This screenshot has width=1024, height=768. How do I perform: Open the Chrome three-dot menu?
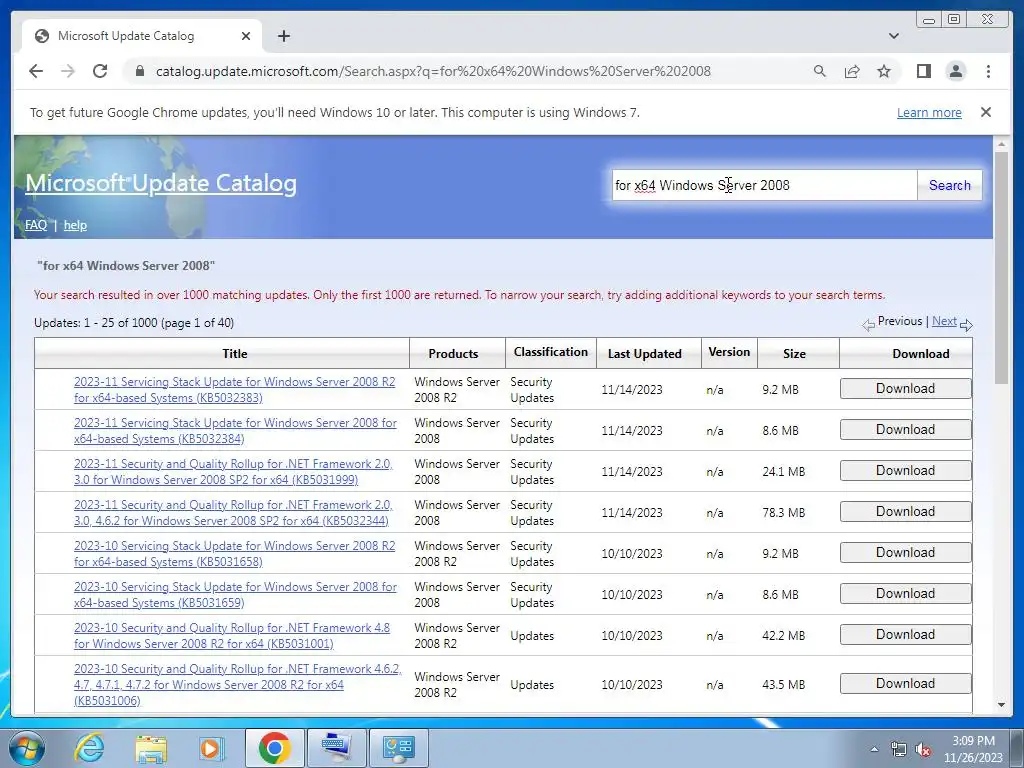coord(988,71)
